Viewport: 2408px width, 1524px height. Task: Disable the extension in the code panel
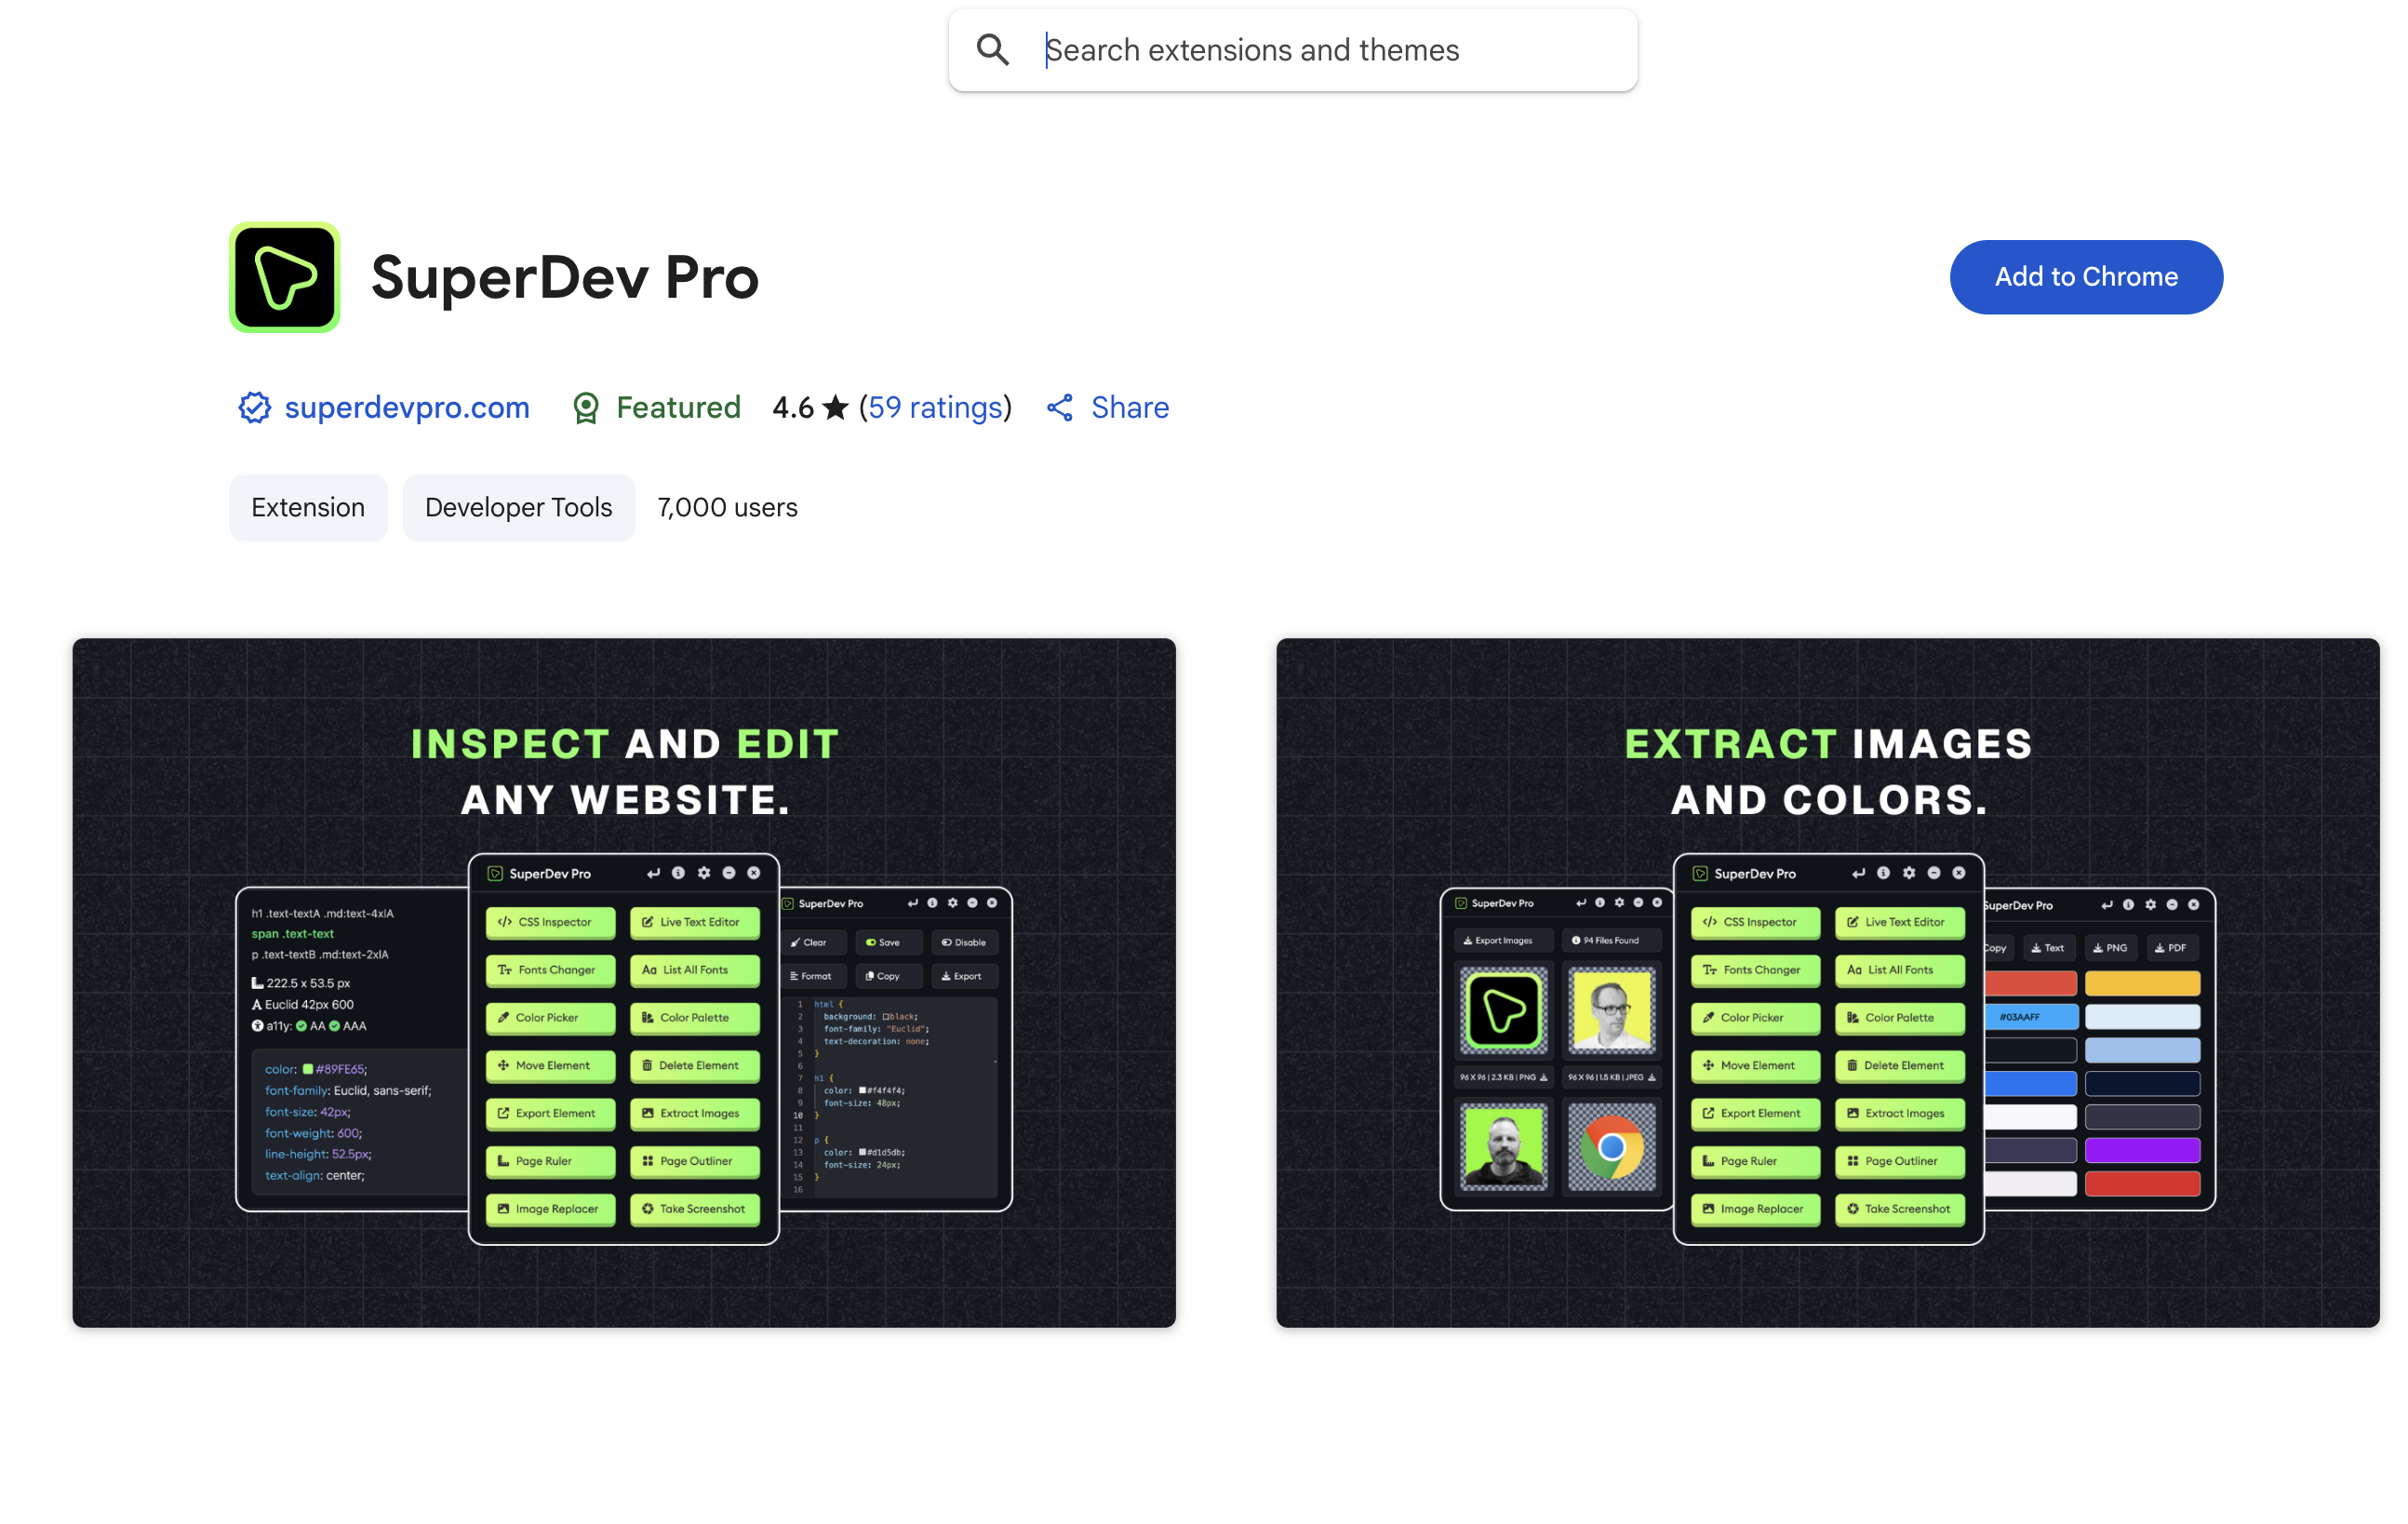click(x=963, y=942)
